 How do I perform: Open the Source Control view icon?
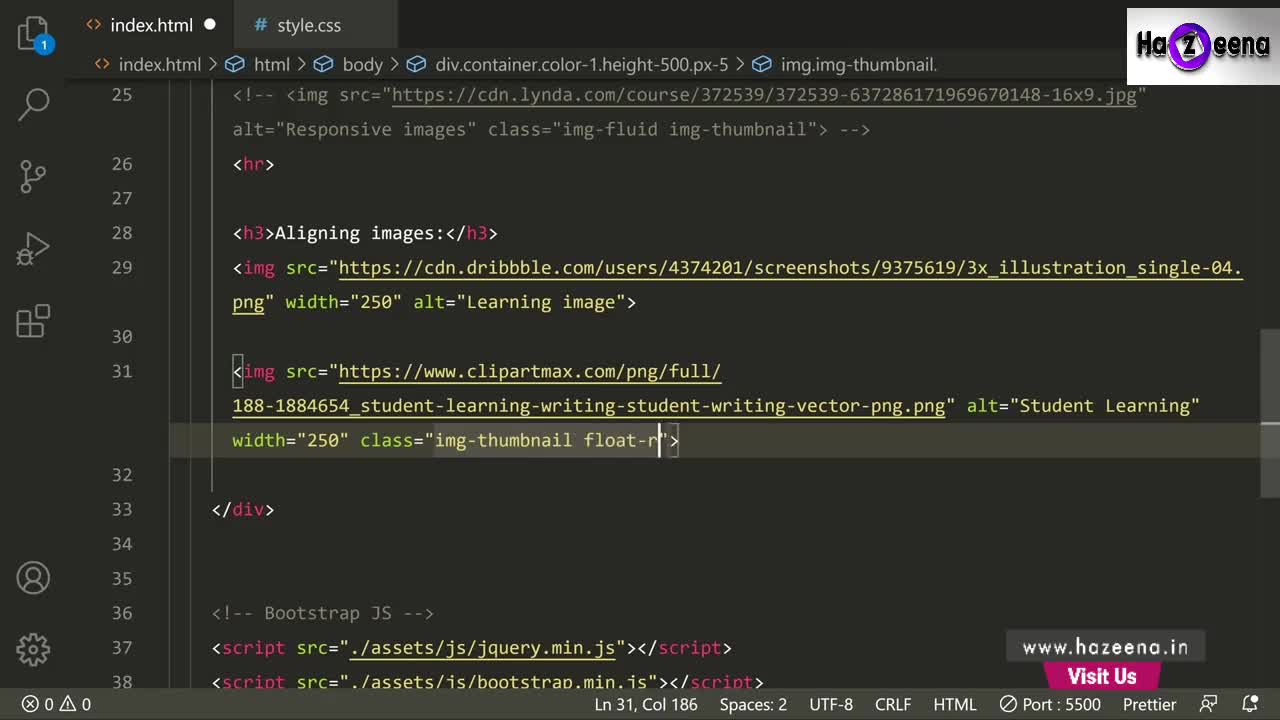(x=33, y=176)
